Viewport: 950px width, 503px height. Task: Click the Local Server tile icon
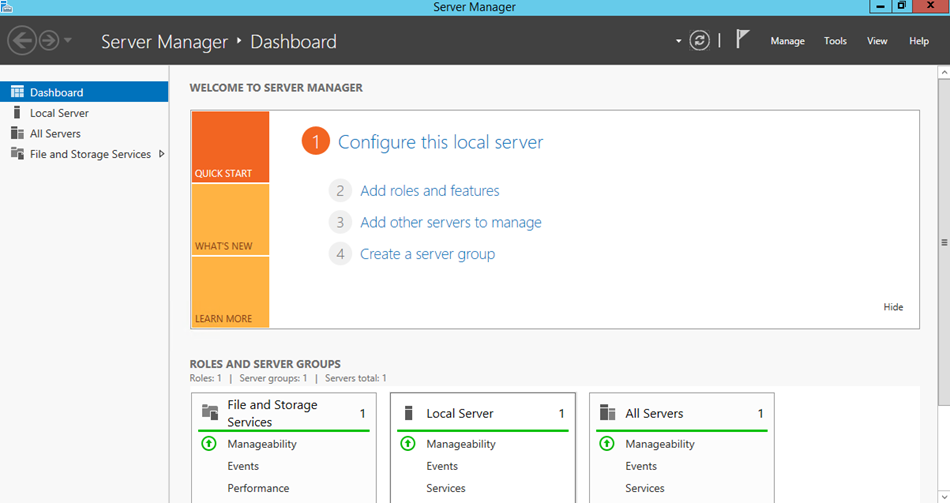pos(408,413)
